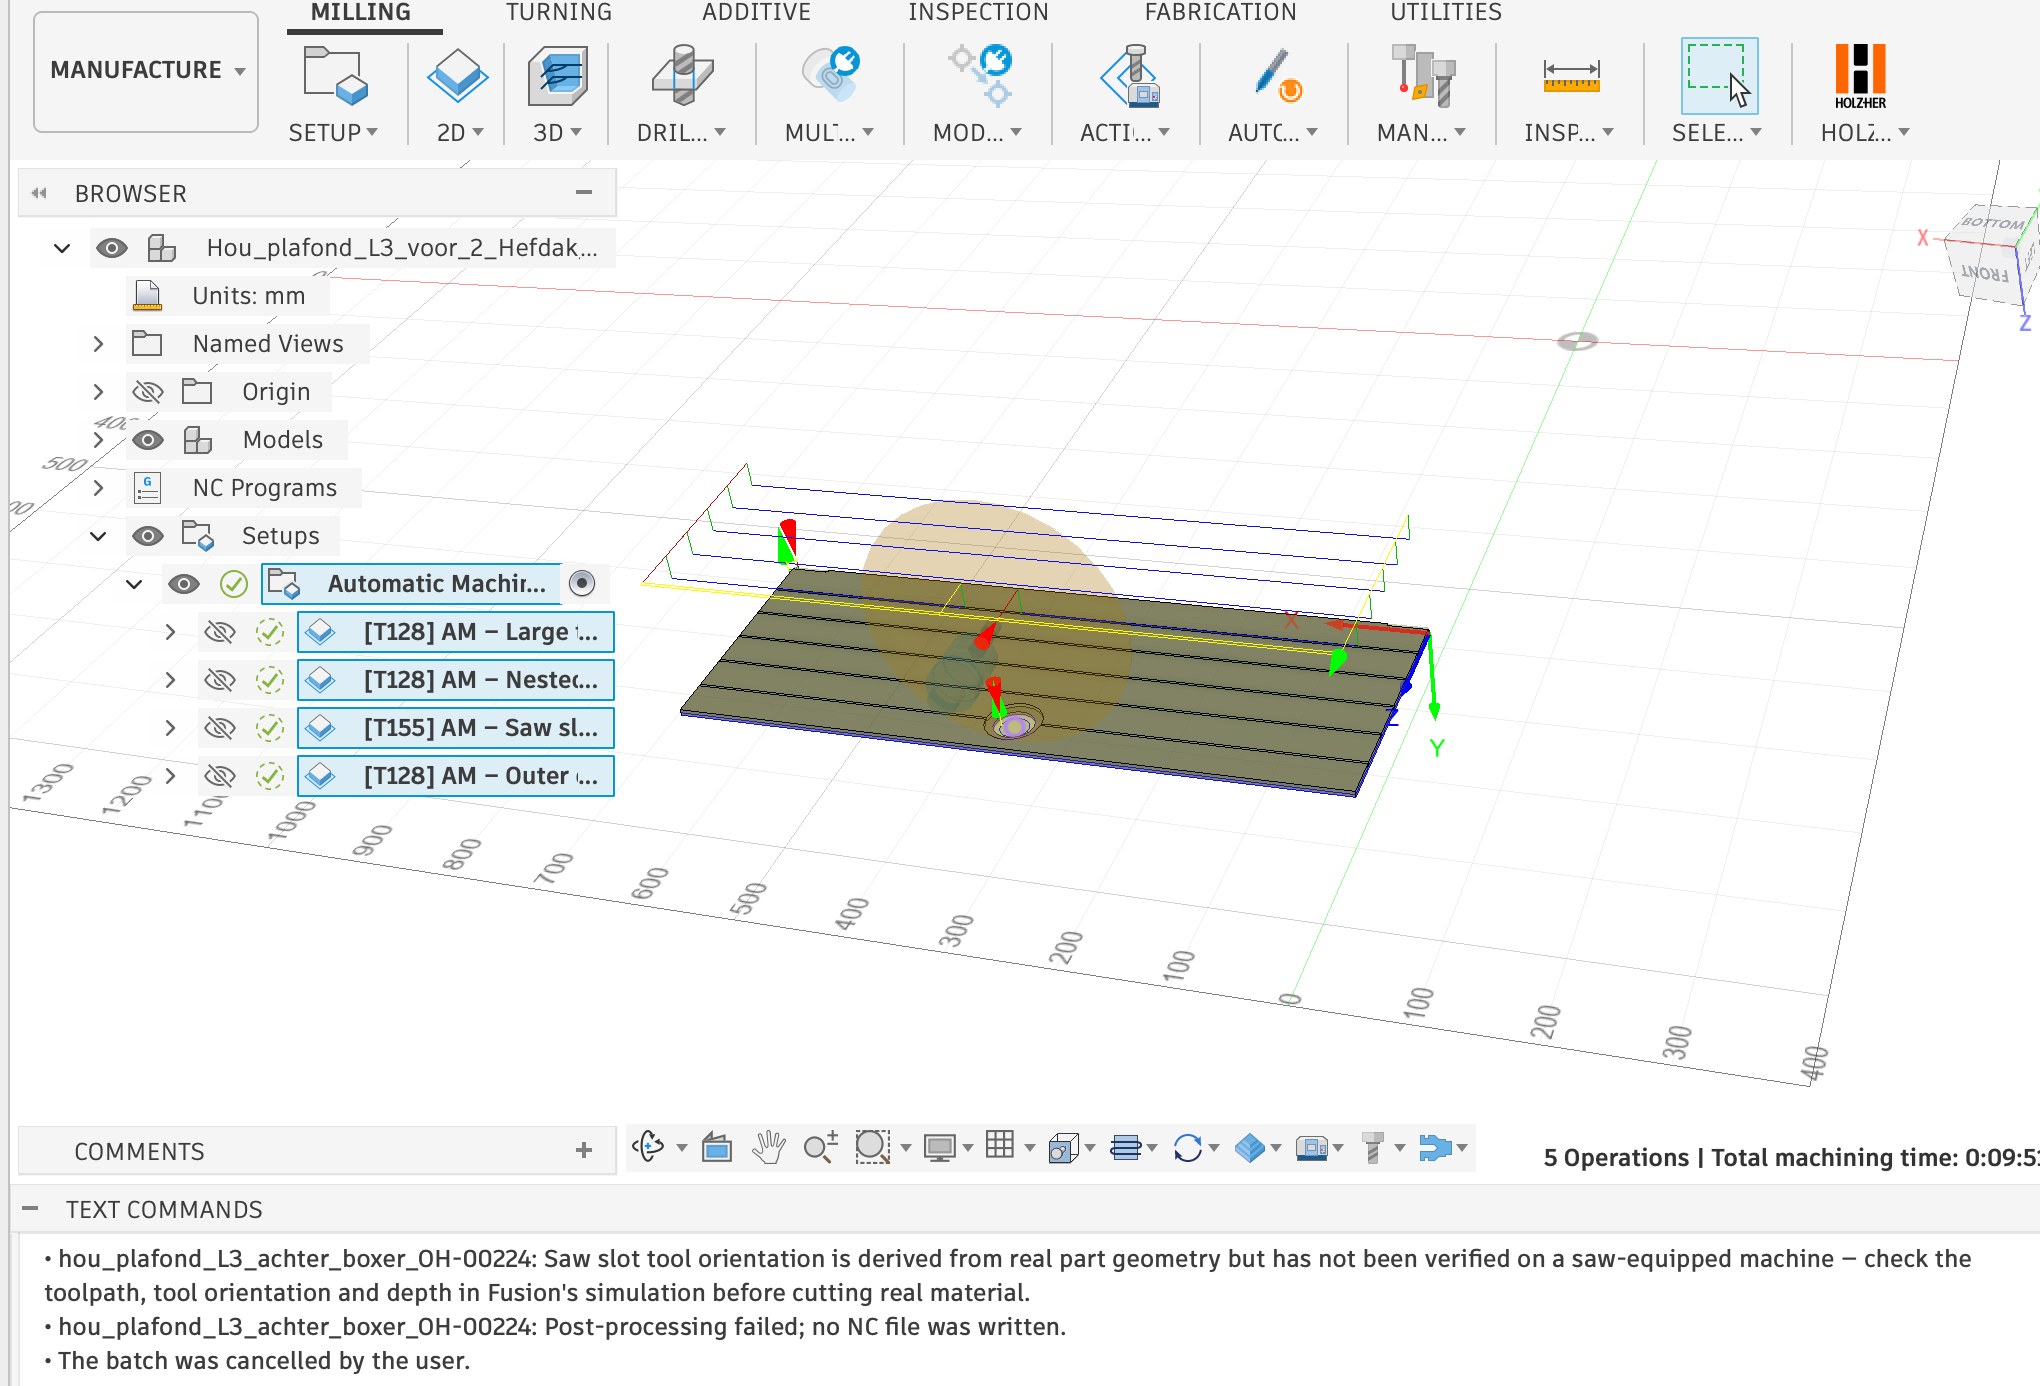The image size is (2040, 1386).
Task: Click the Modify toolbar icon
Action: (980, 76)
